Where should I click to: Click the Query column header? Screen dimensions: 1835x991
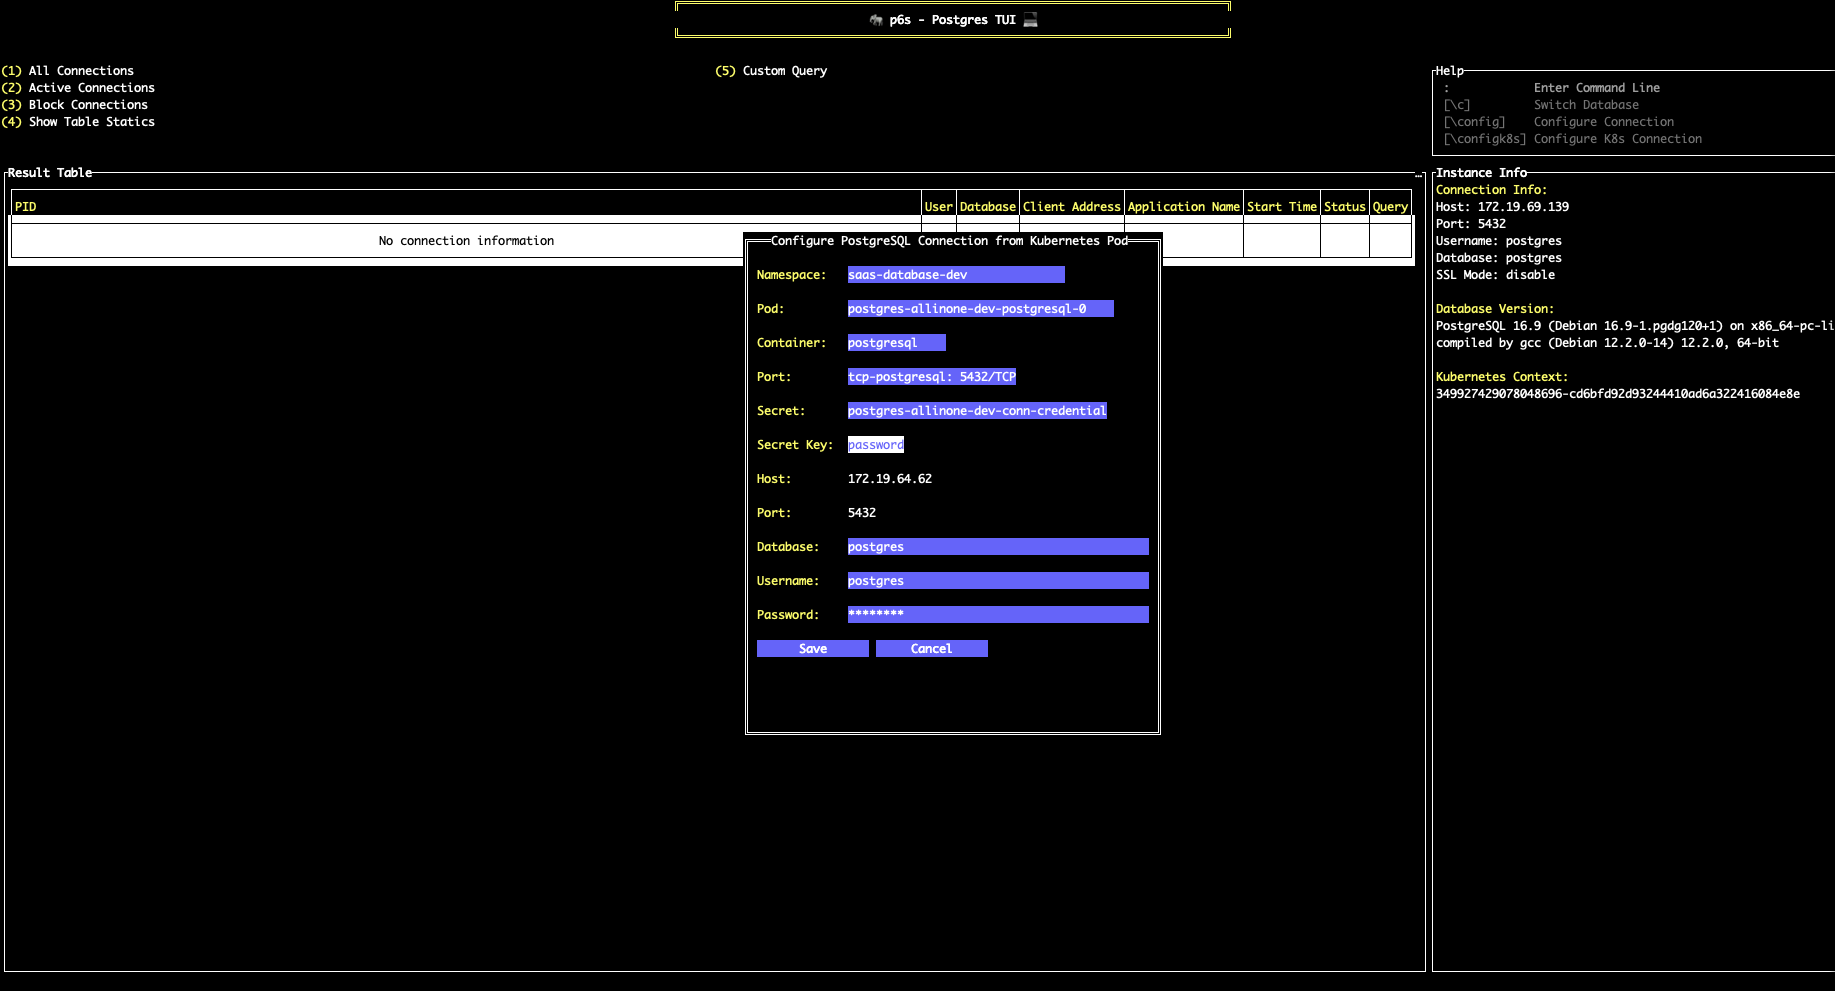click(x=1390, y=207)
